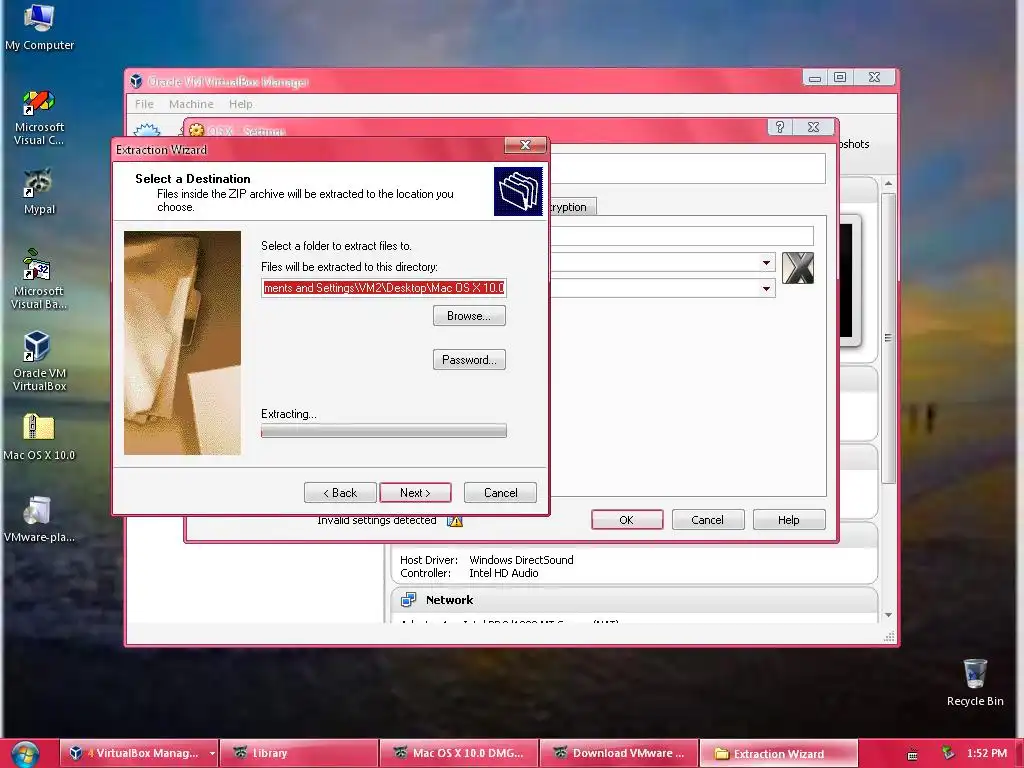The image size is (1024, 768).
Task: Click the Invalid settings warning icon
Action: 455,520
